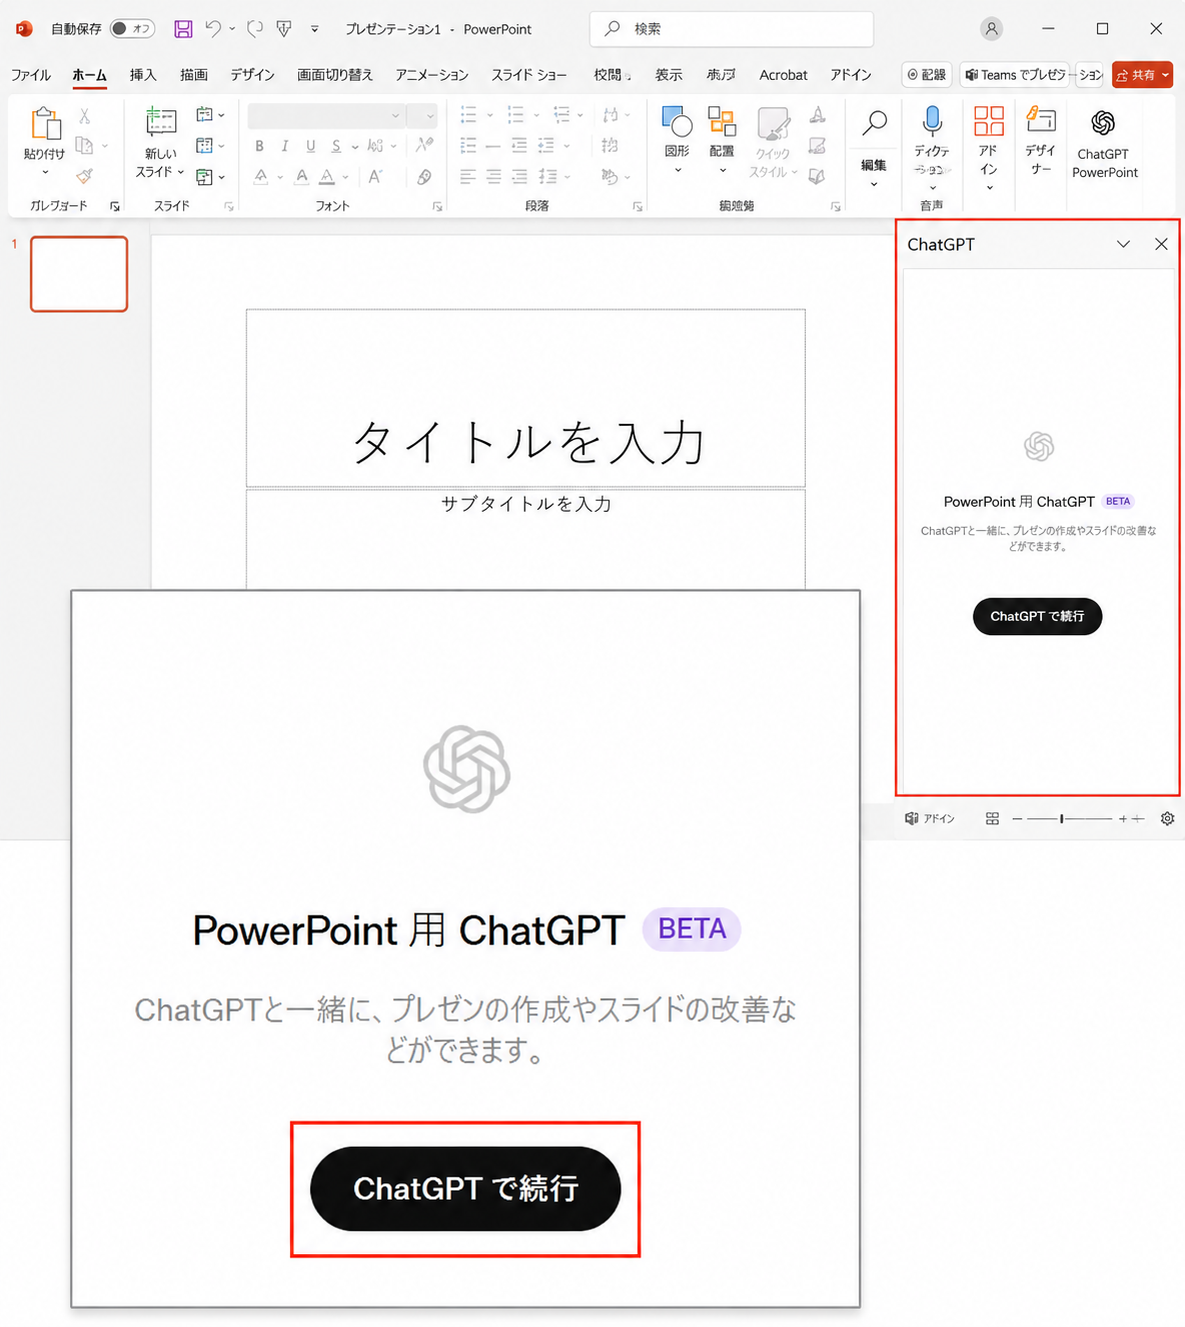This screenshot has height=1327, width=1185.
Task: Click the 配置 arrange icon
Action: pyautogui.click(x=722, y=123)
